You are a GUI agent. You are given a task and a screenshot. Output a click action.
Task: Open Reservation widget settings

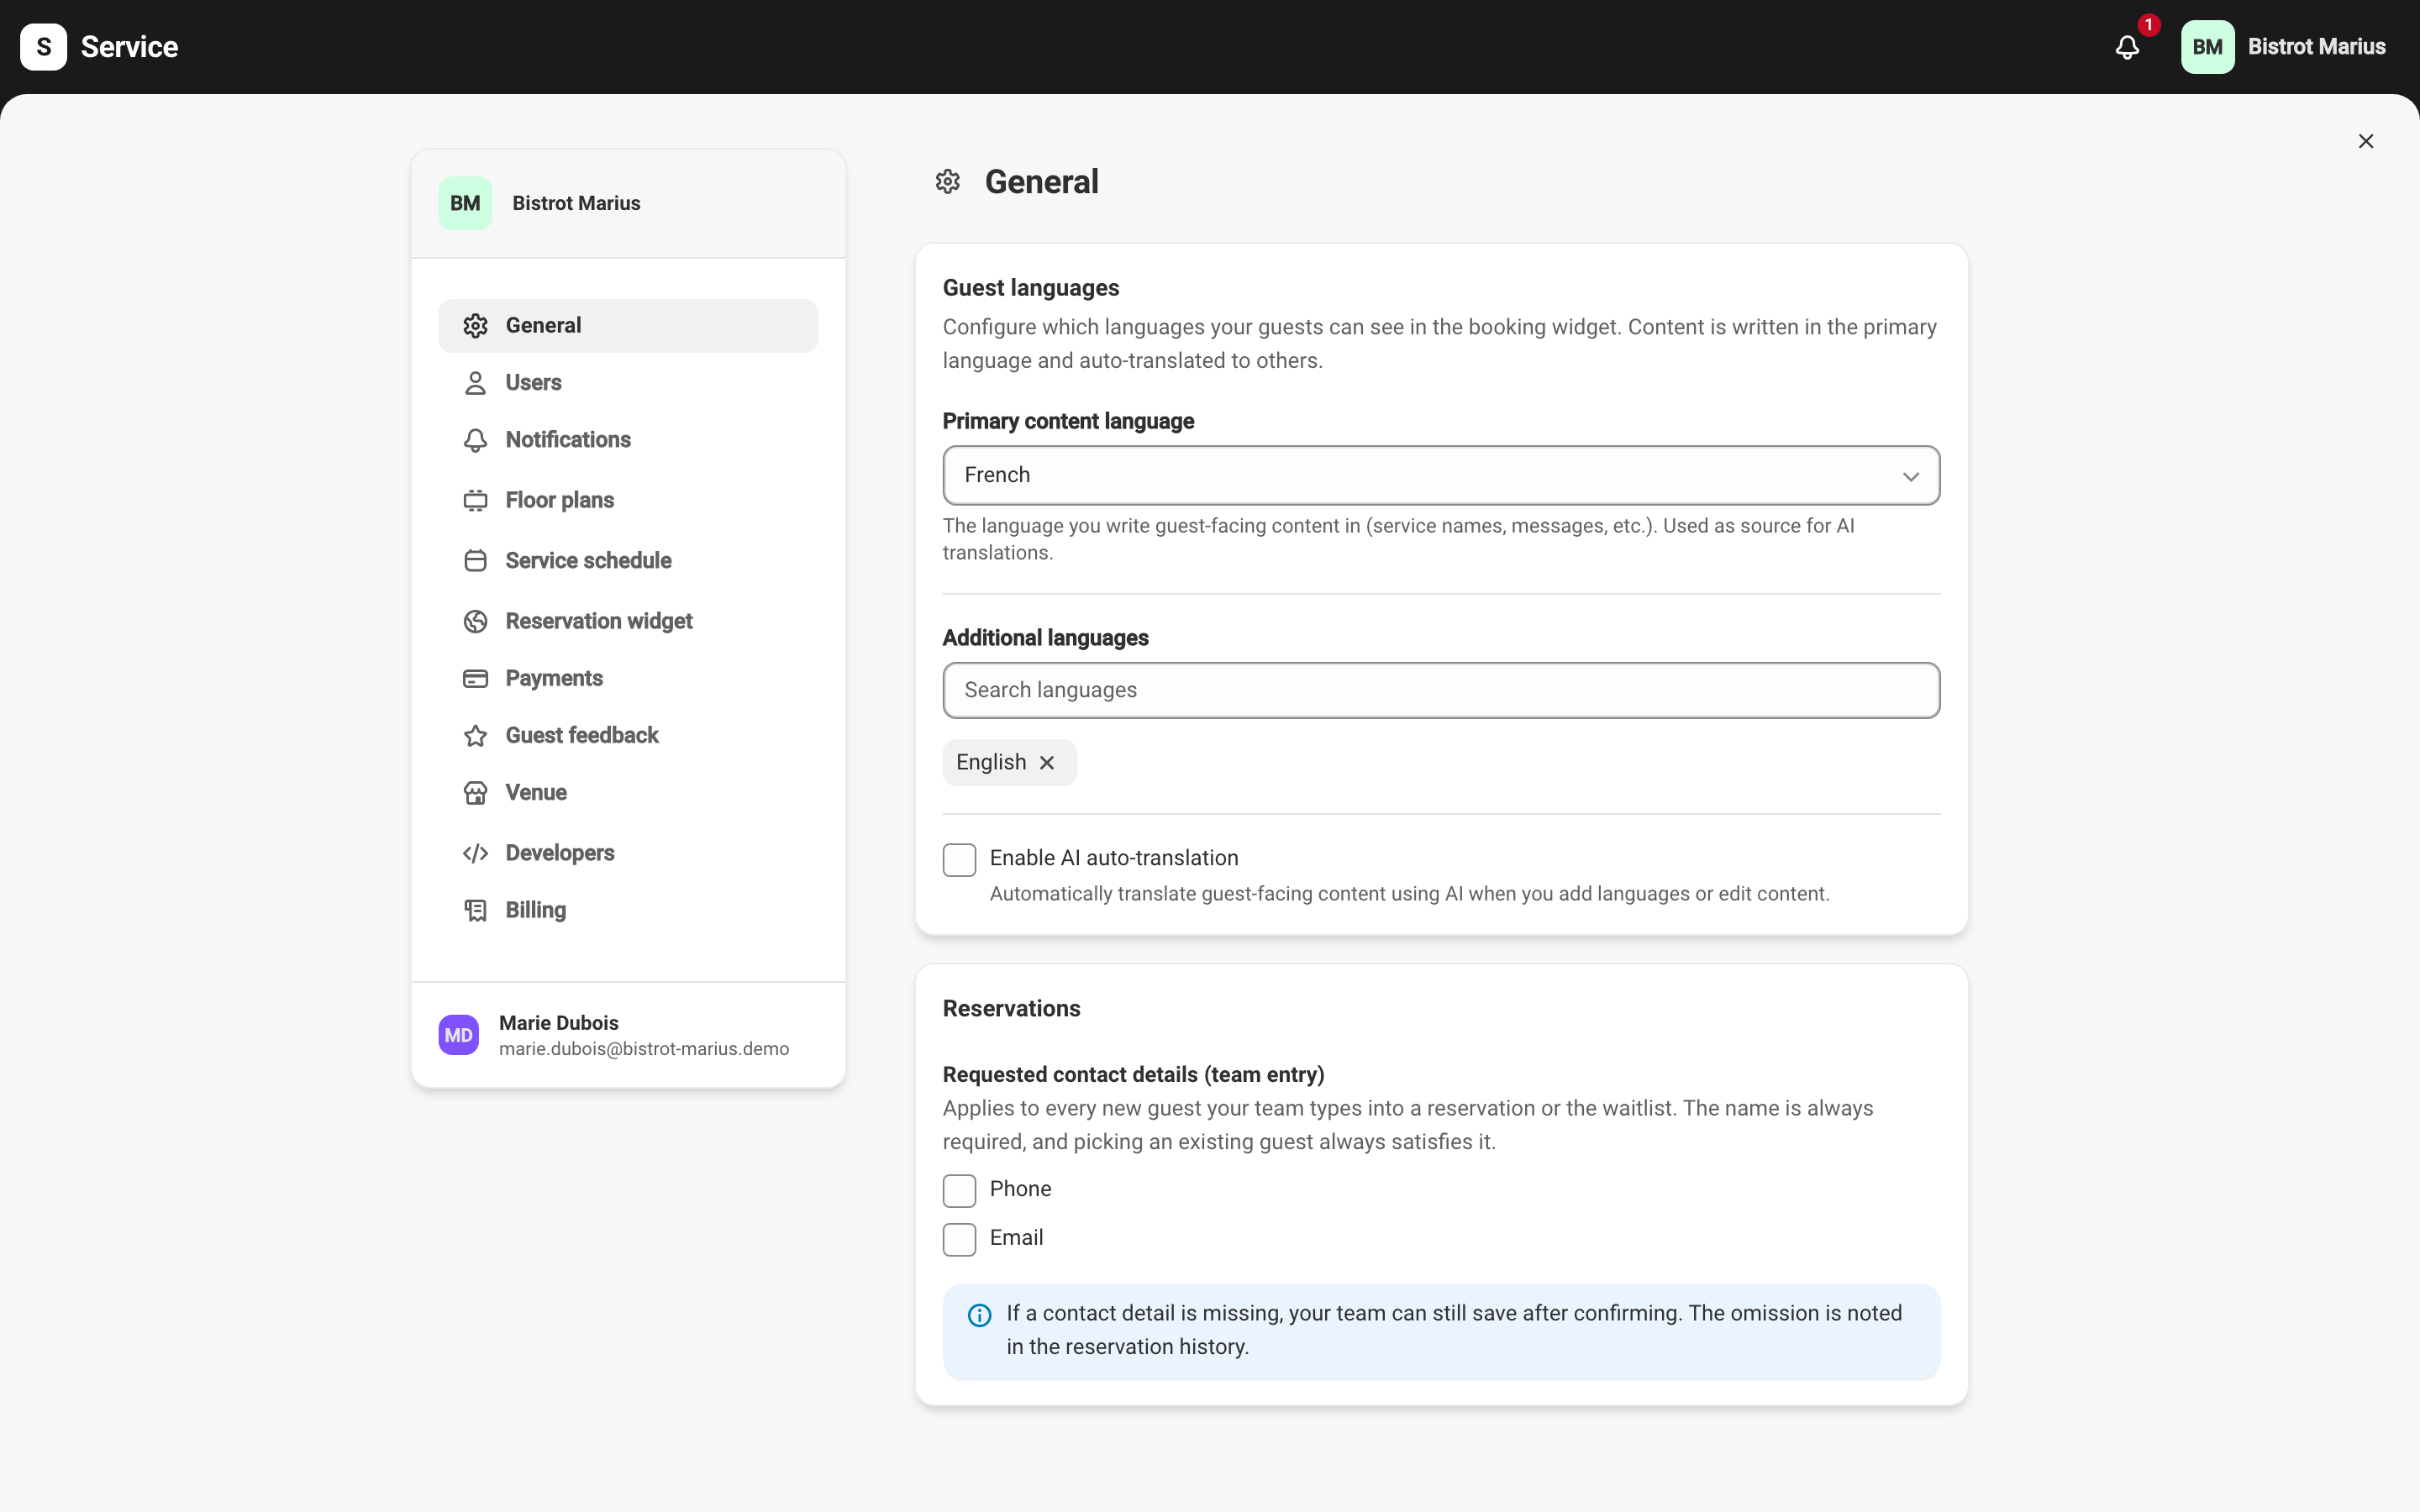click(x=628, y=621)
